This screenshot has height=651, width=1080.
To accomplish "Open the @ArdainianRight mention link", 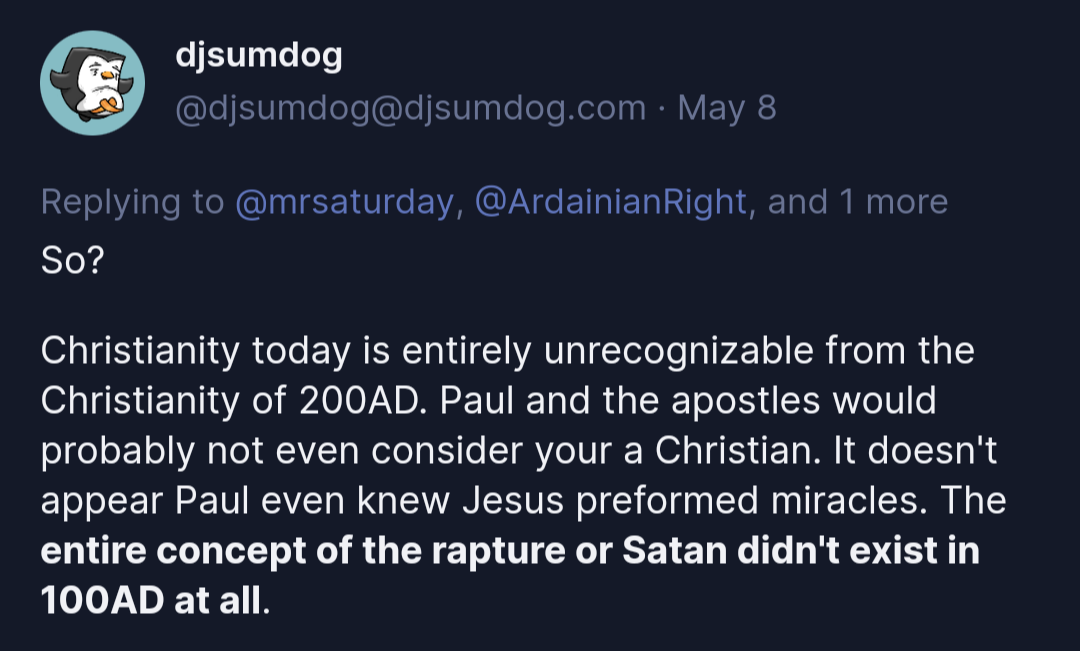I will point(611,202).
